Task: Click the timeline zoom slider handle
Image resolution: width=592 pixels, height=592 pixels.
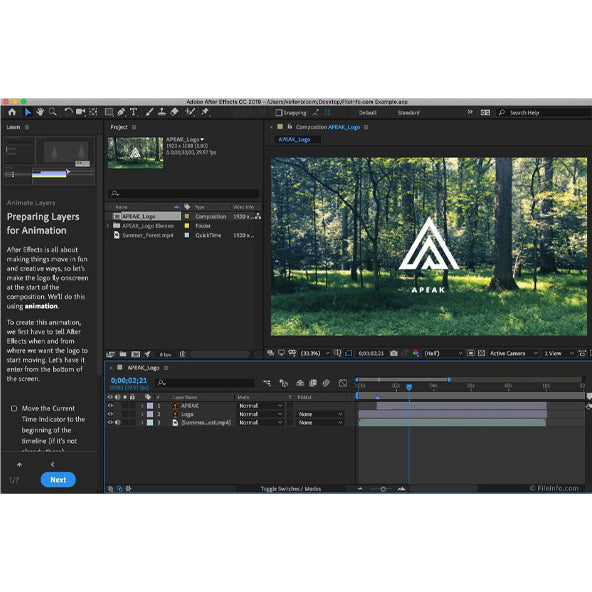Action: click(383, 489)
